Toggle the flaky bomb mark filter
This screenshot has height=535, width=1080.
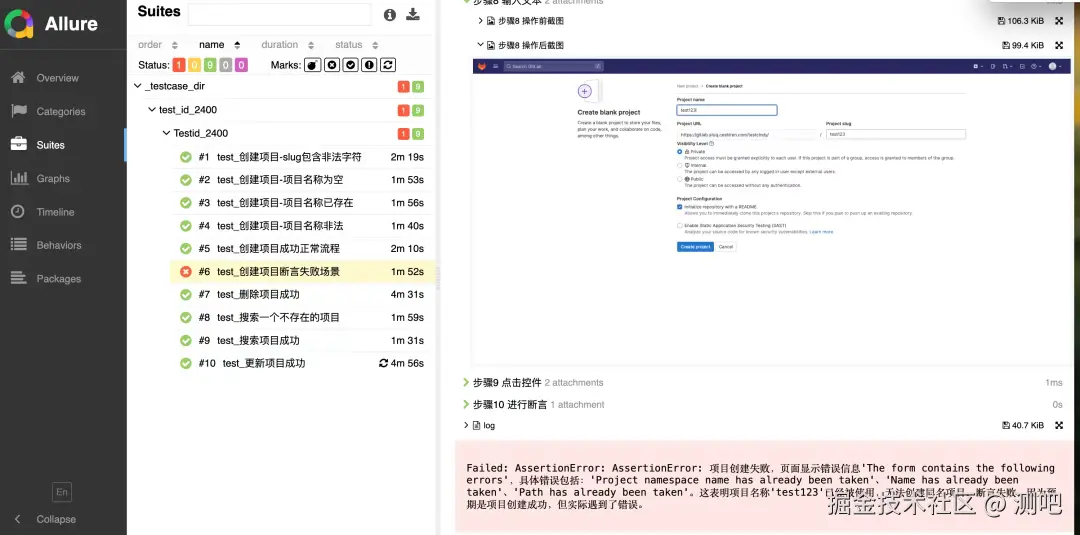[x=313, y=65]
